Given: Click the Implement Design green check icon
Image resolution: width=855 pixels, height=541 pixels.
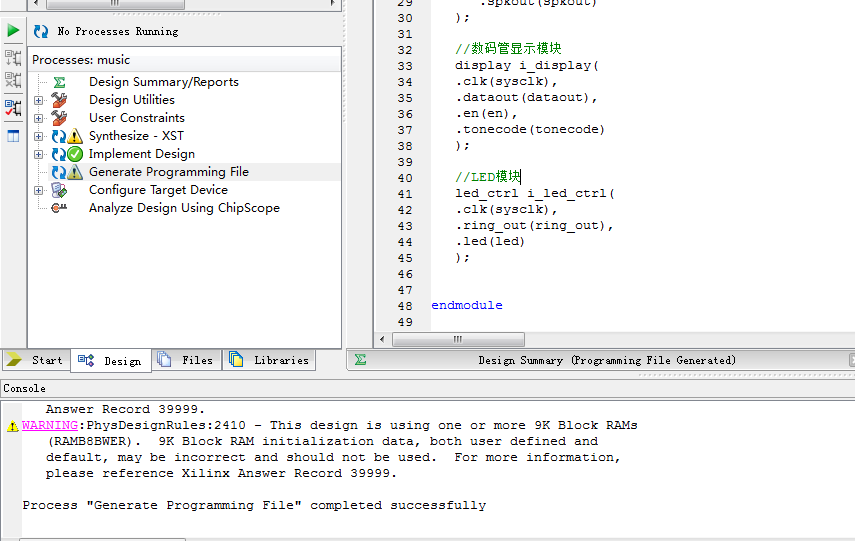Looking at the screenshot, I should click(75, 154).
